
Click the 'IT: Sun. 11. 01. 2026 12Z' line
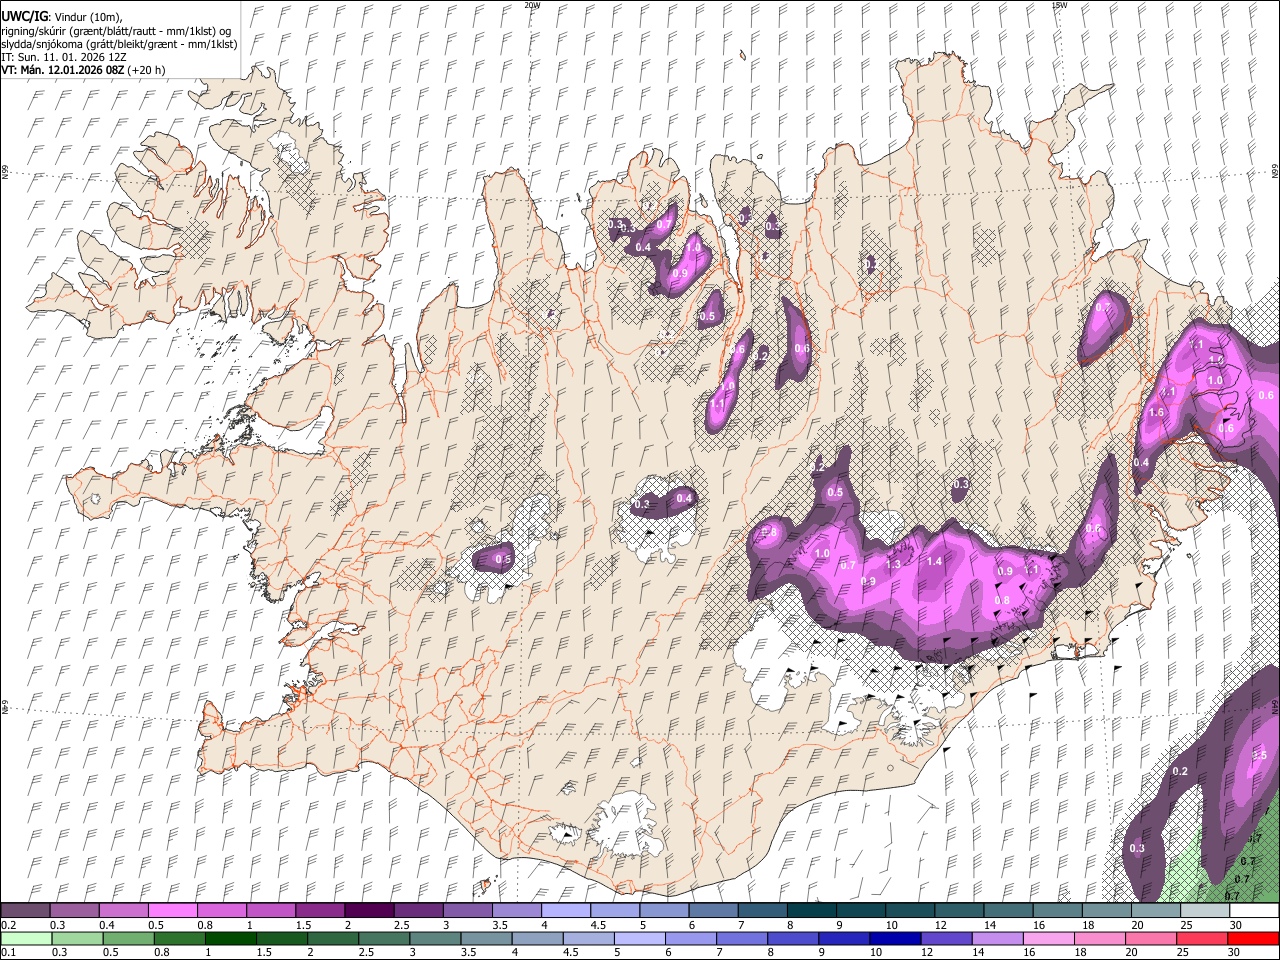pos(64,58)
